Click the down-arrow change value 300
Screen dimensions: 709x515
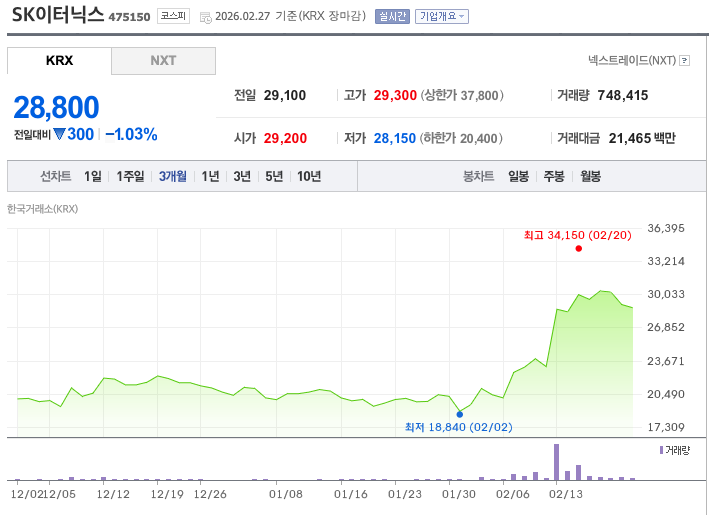click(74, 134)
